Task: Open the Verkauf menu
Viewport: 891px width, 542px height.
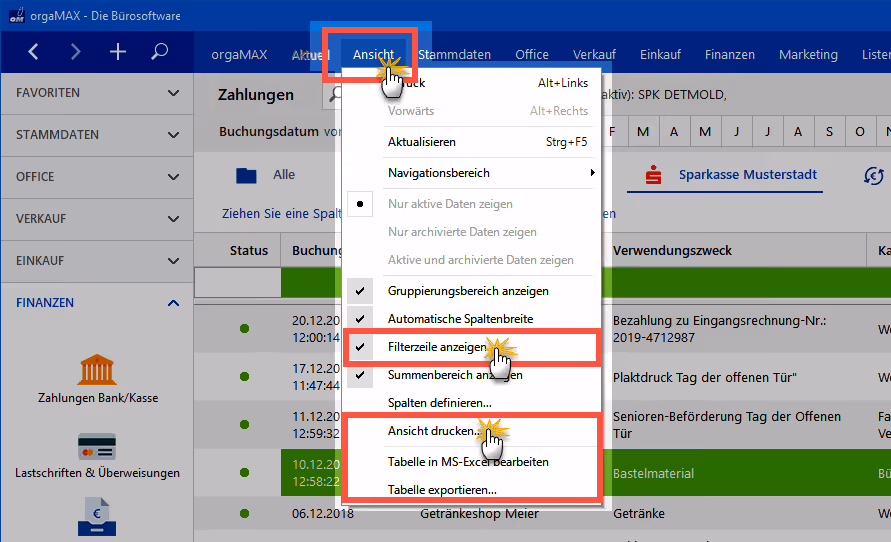Action: coord(594,55)
